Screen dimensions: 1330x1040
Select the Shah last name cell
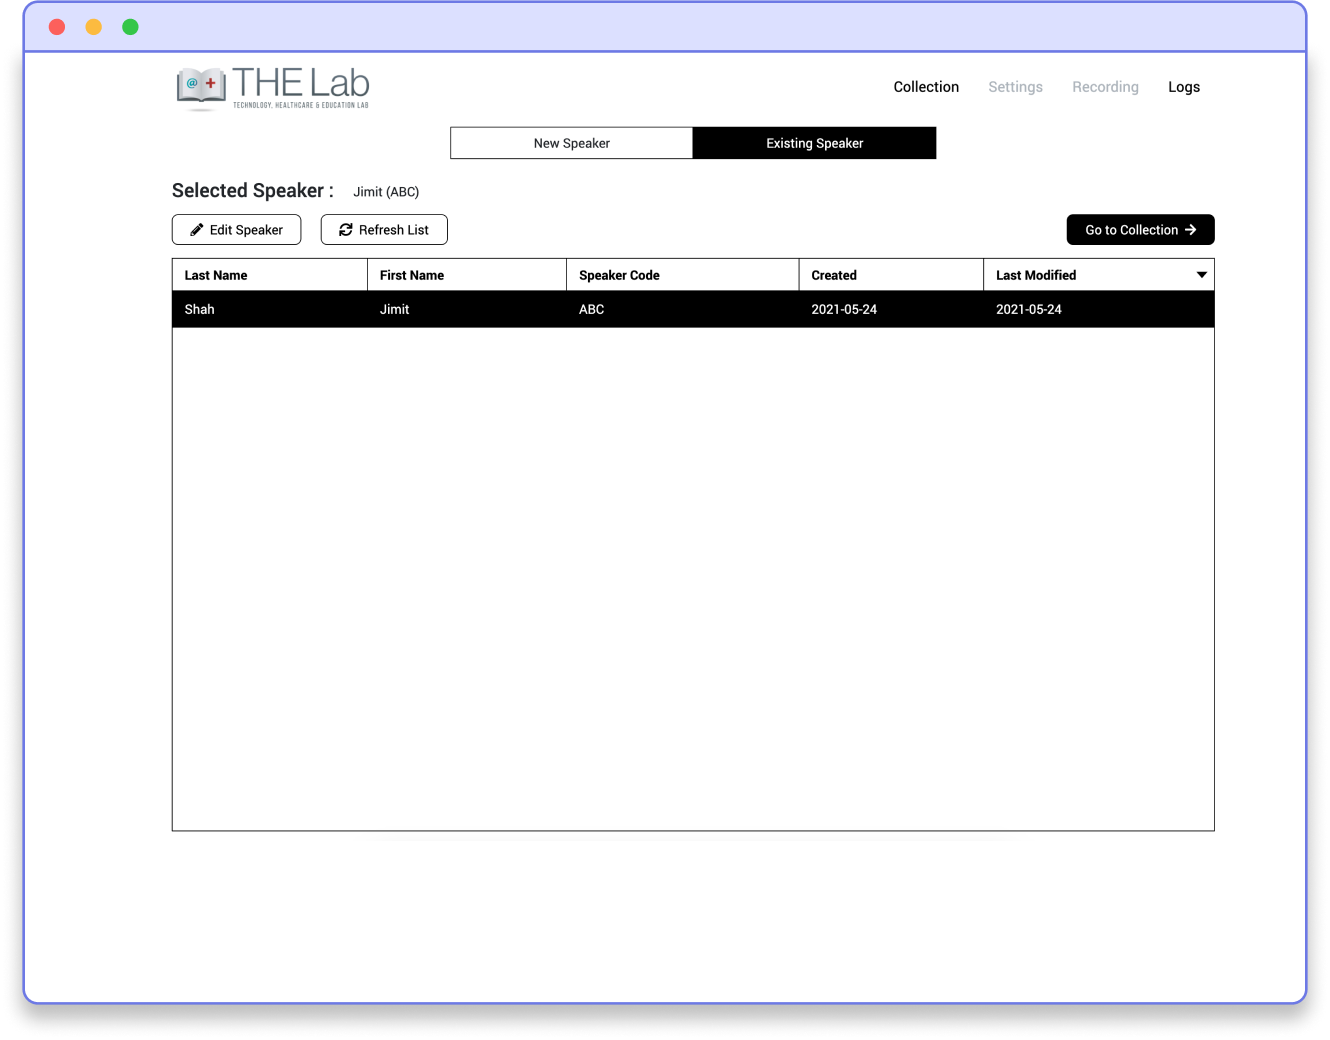click(200, 309)
